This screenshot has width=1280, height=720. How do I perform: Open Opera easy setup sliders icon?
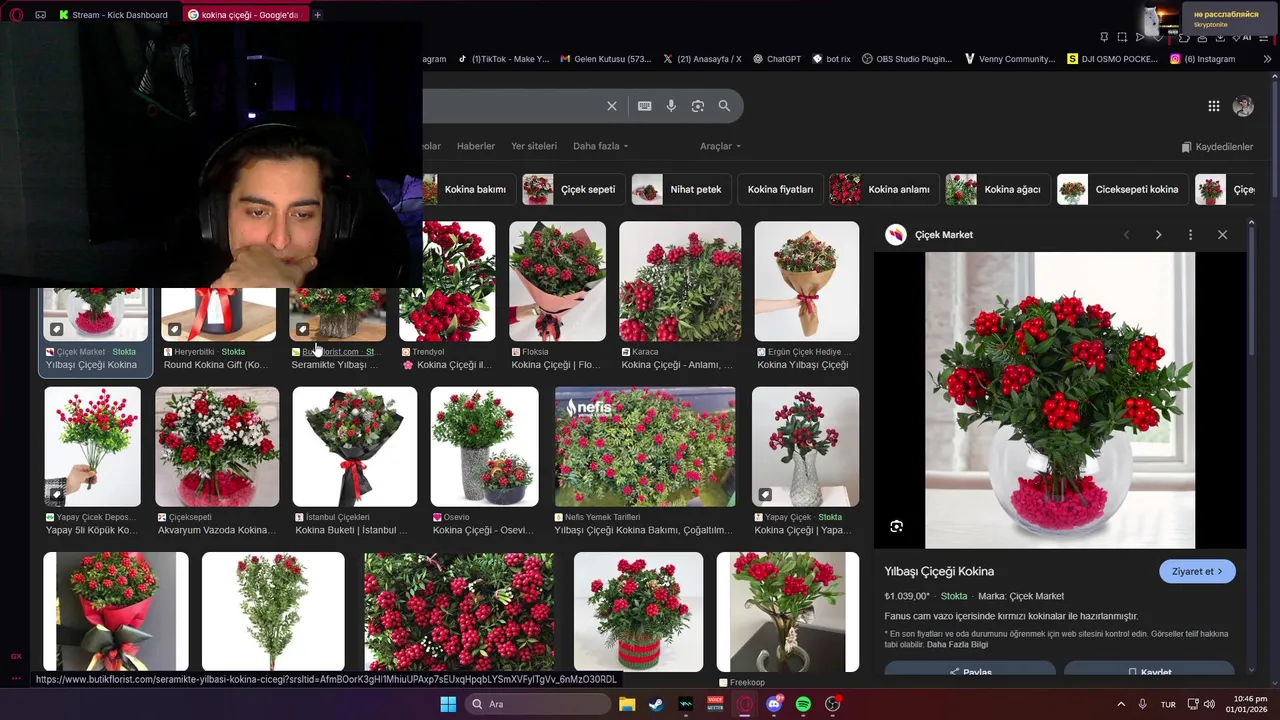point(1266,37)
